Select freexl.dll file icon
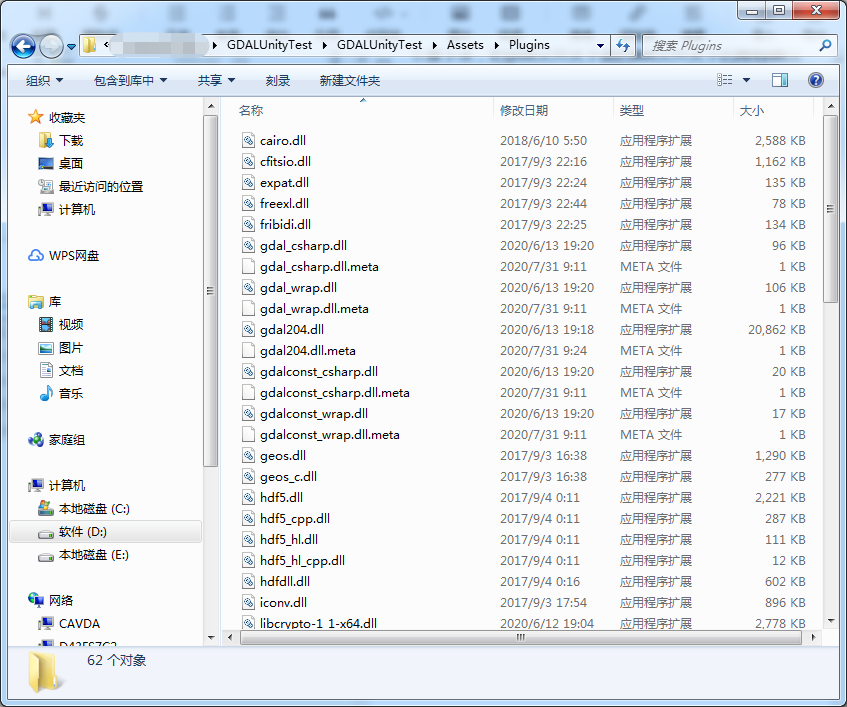Screen dimensions: 847x707 click(x=248, y=204)
